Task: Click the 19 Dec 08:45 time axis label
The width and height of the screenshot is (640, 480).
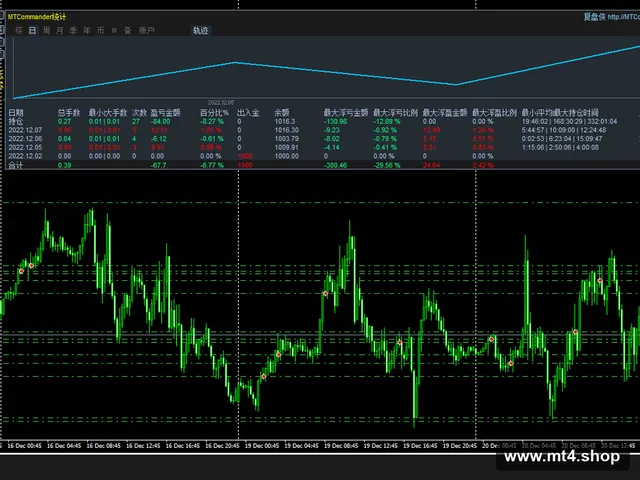Action: pyautogui.click(x=341, y=446)
